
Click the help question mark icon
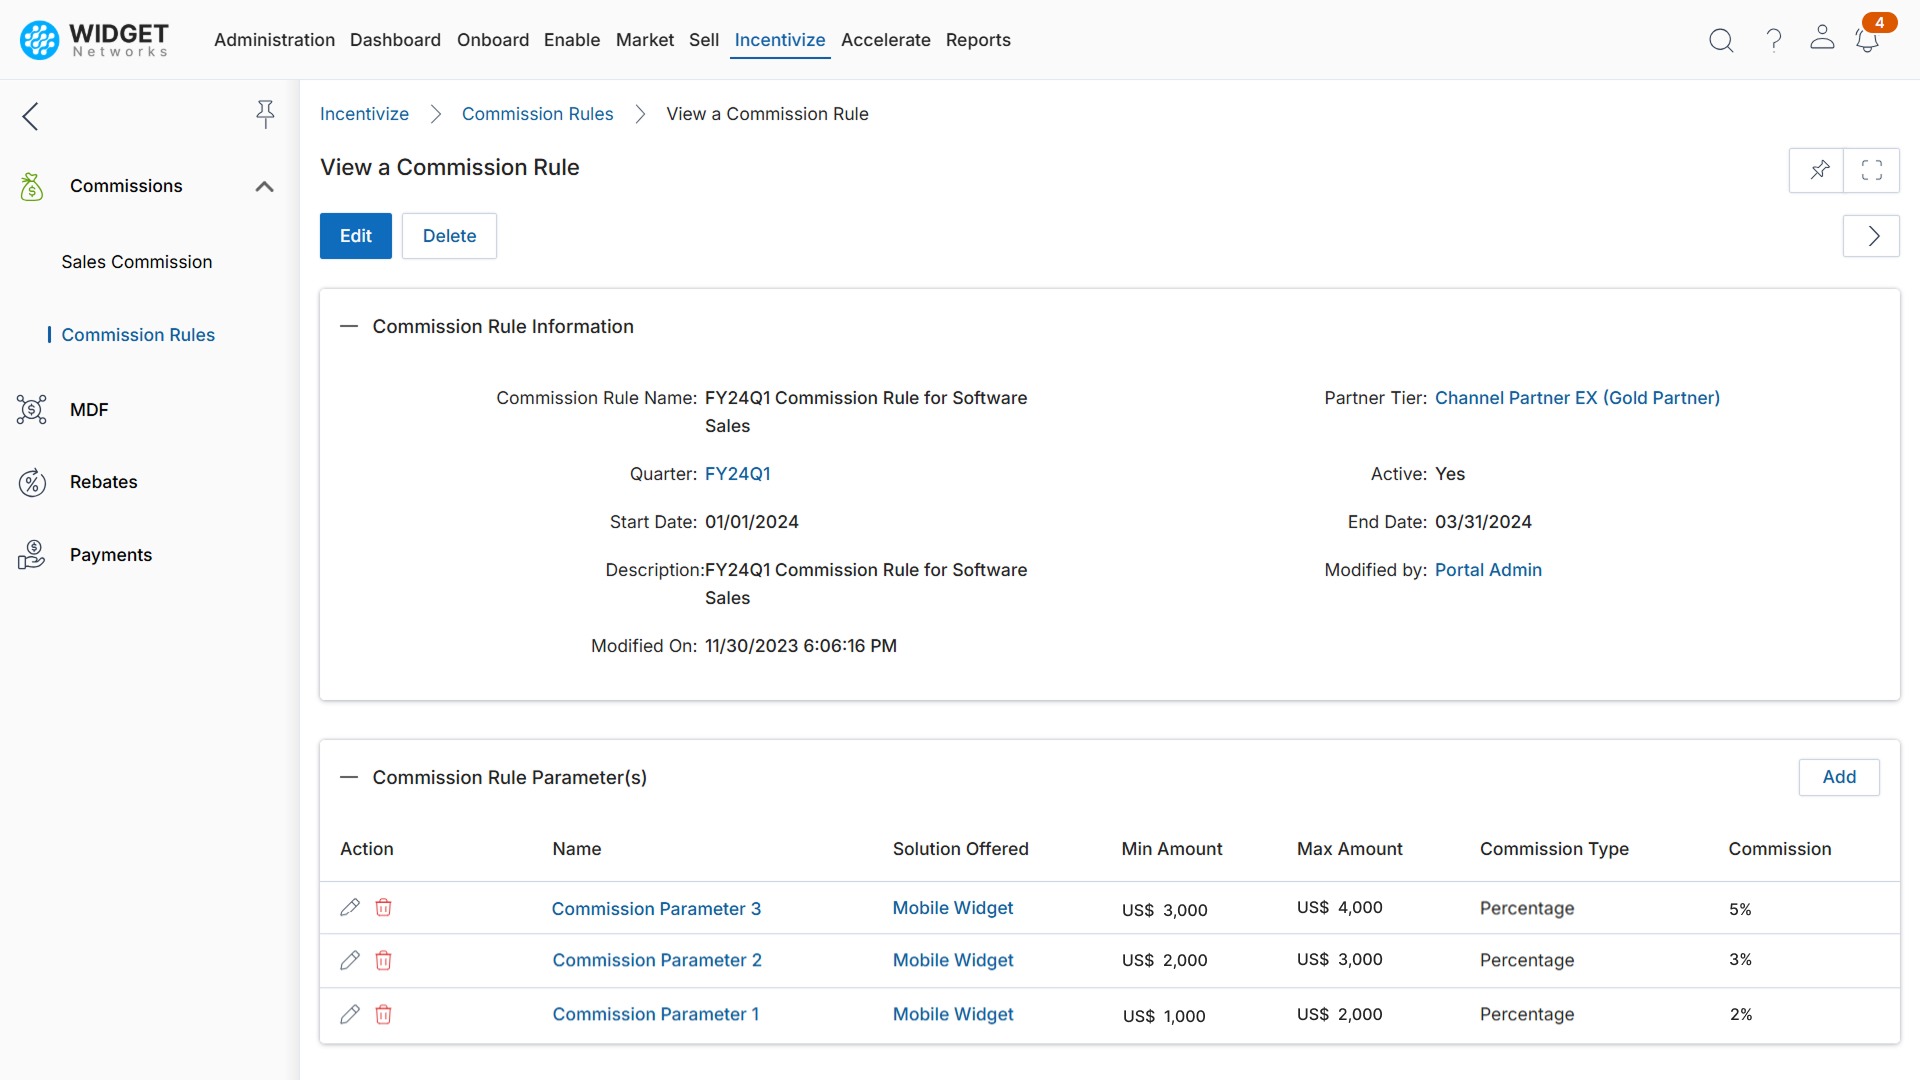coord(1773,40)
